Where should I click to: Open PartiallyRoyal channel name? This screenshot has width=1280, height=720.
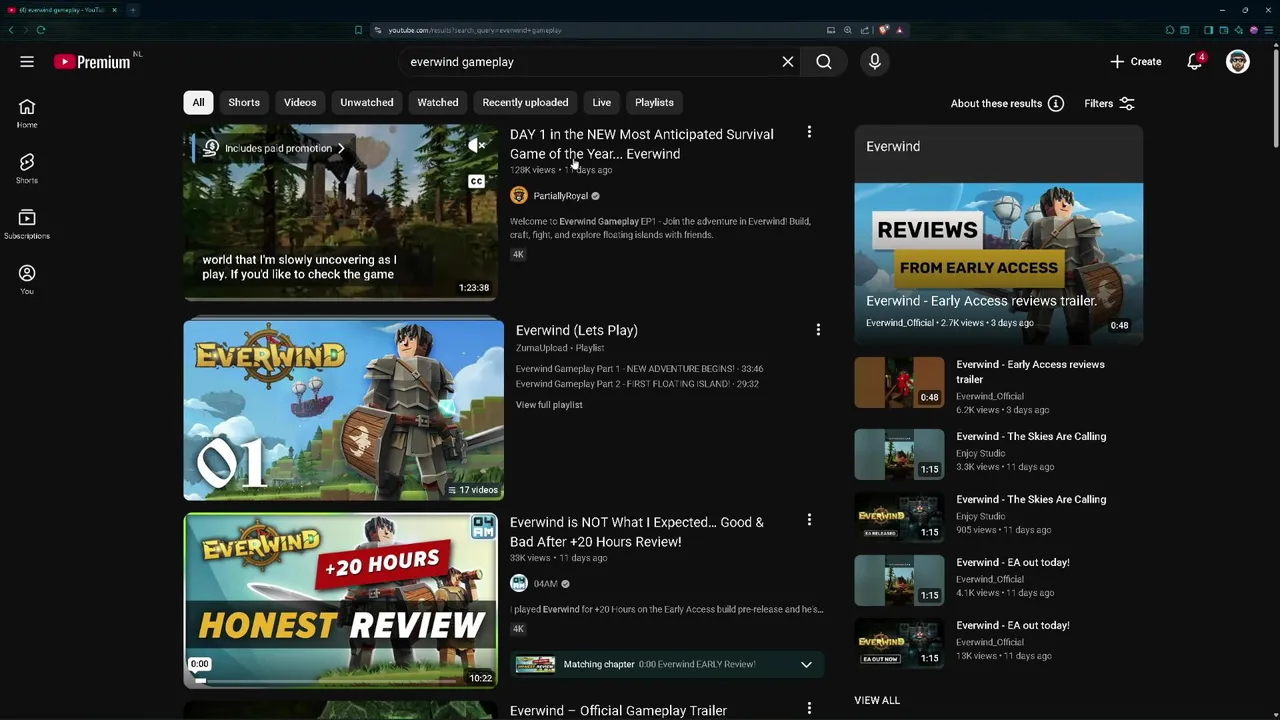(x=560, y=196)
